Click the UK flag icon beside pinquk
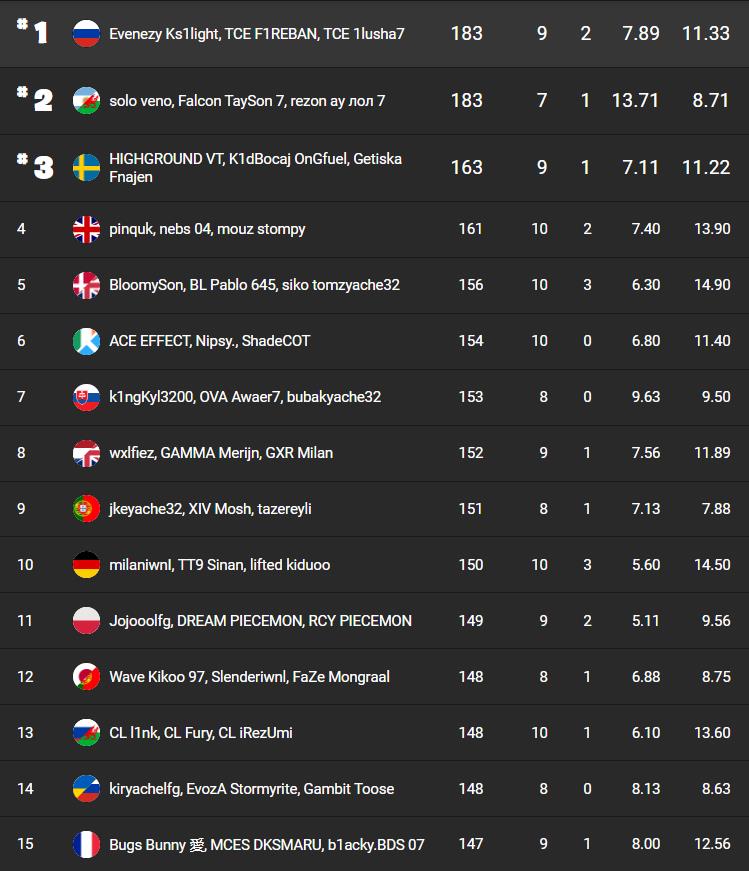This screenshot has width=749, height=871. point(86,229)
